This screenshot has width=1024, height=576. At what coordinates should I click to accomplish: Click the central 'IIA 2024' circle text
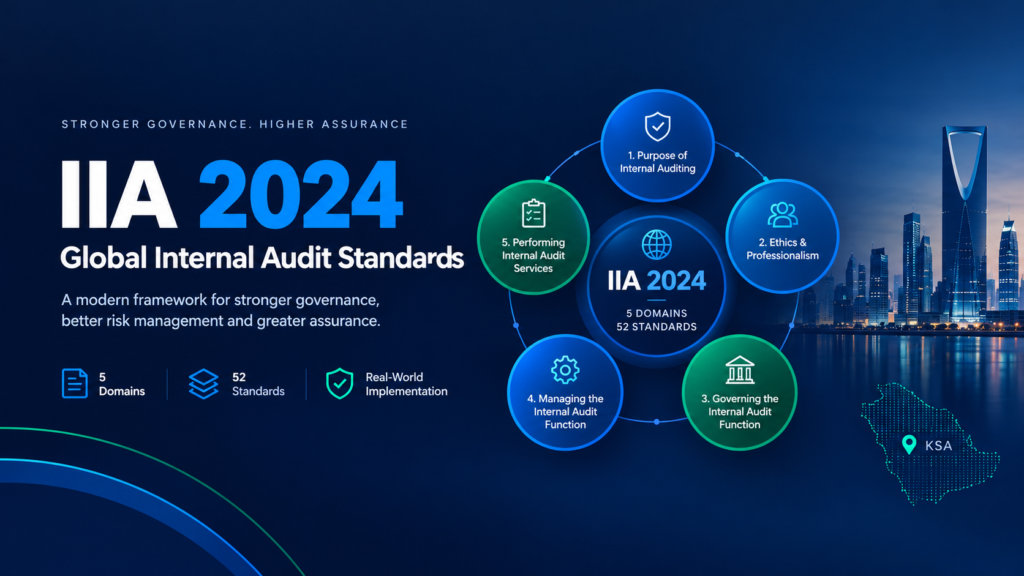656,281
